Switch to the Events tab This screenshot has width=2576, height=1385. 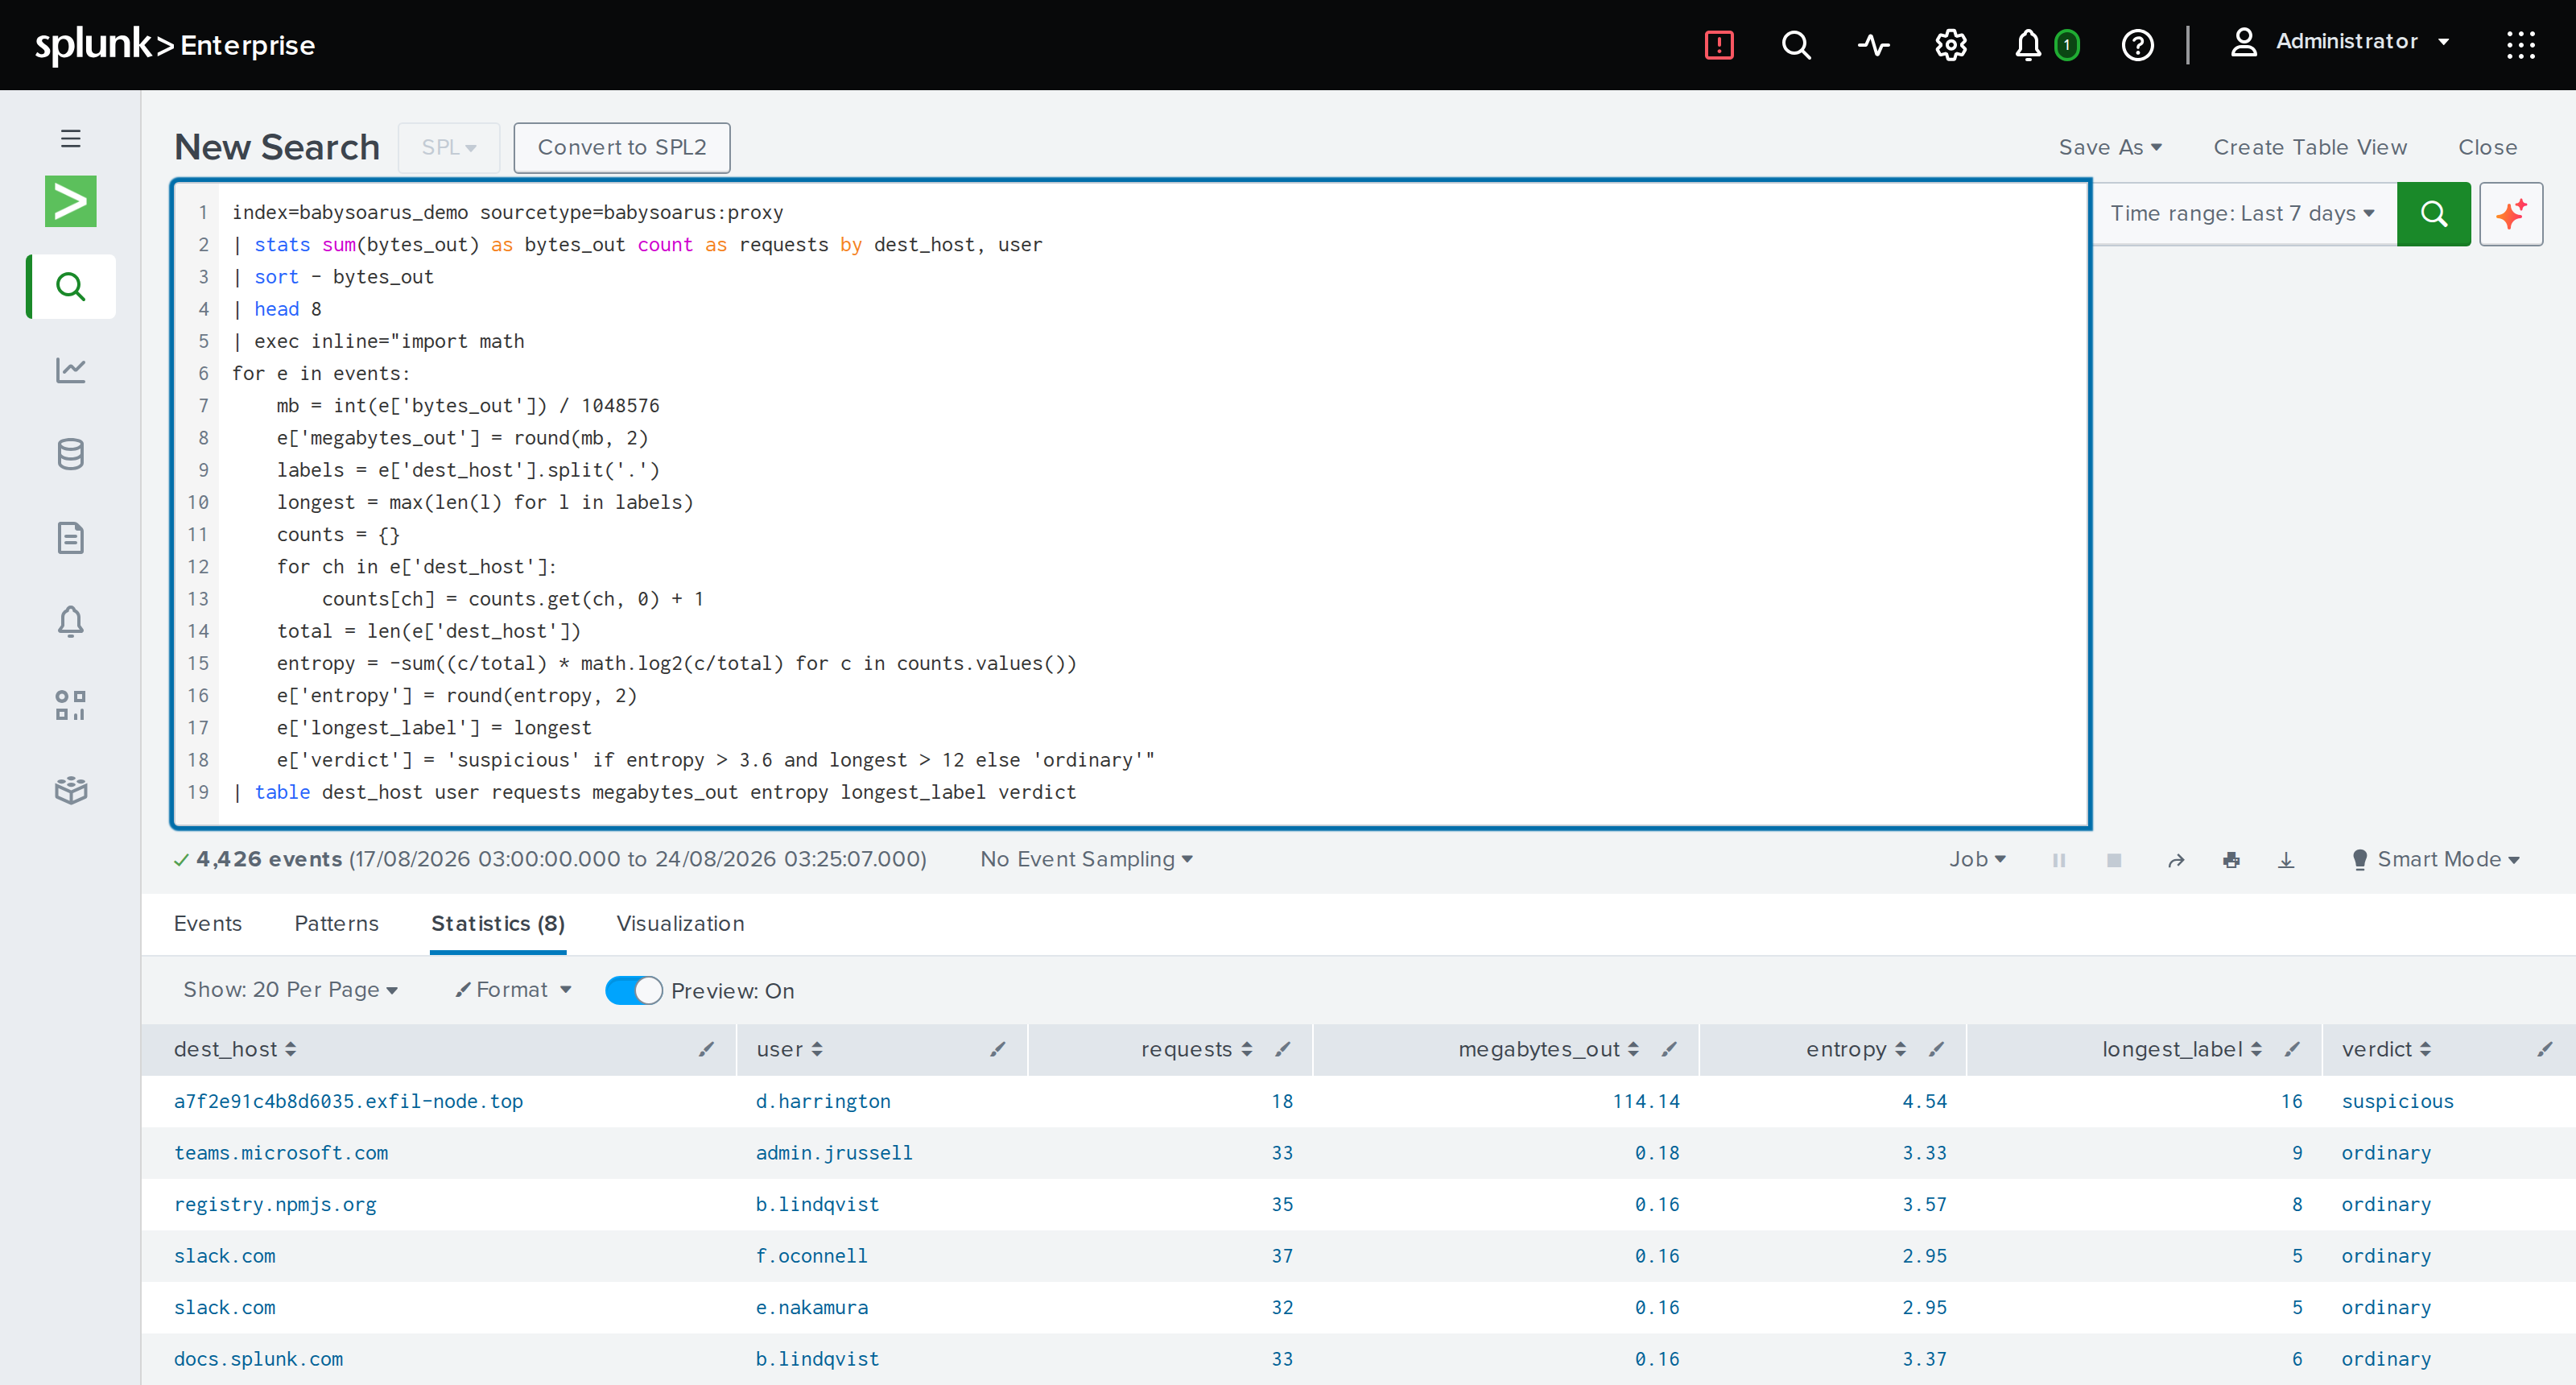pos(208,923)
